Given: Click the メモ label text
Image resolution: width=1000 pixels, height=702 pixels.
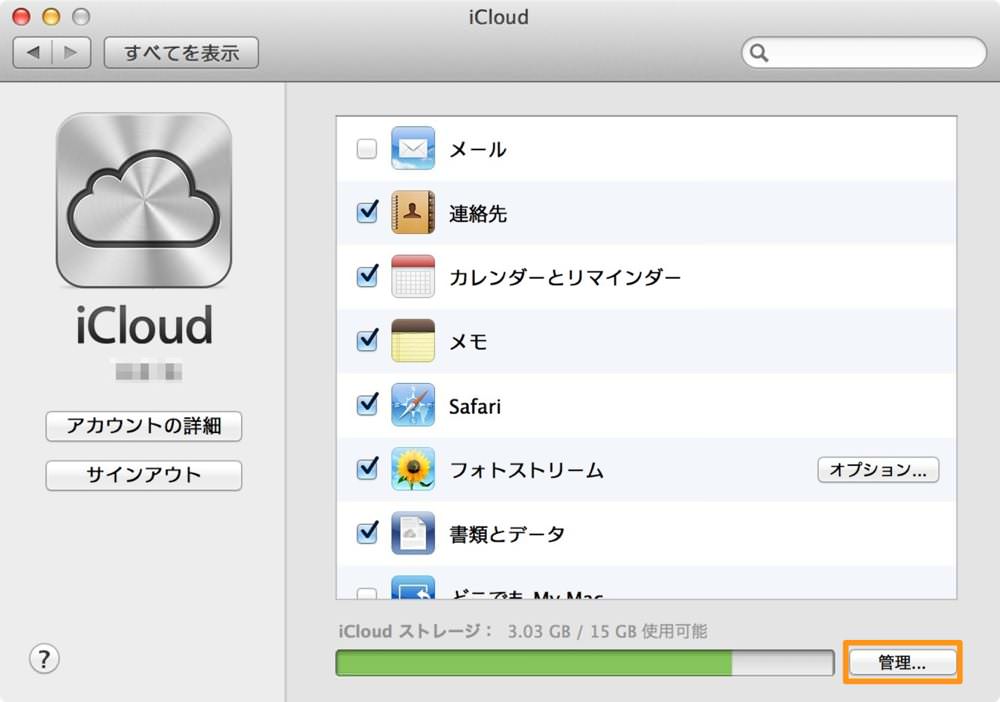Looking at the screenshot, I should pos(468,342).
